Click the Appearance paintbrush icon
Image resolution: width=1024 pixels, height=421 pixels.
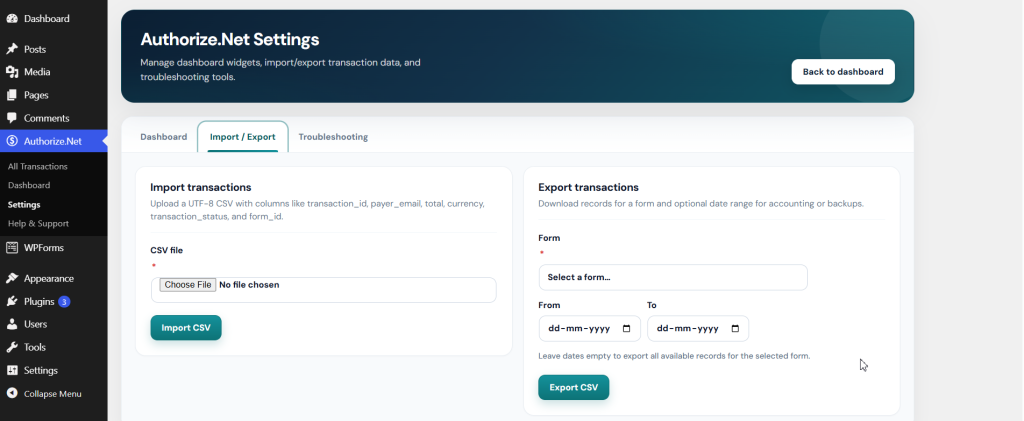coord(12,278)
